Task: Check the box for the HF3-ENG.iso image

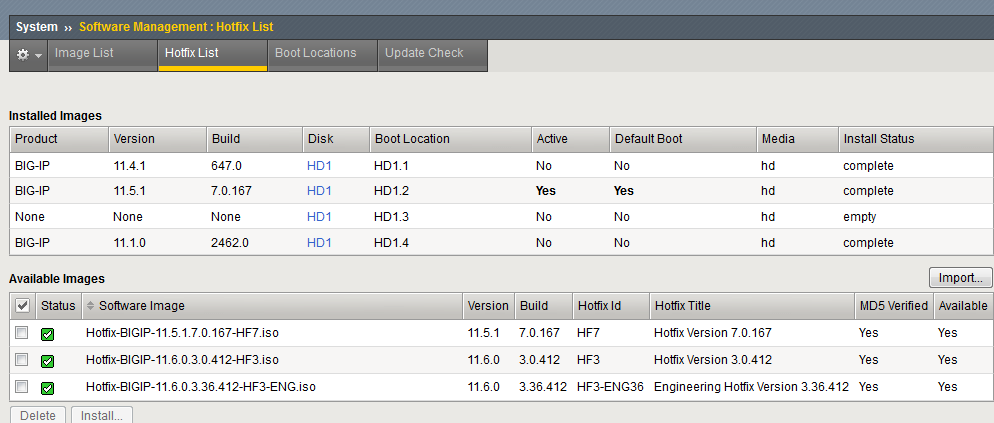Action: pos(22,386)
